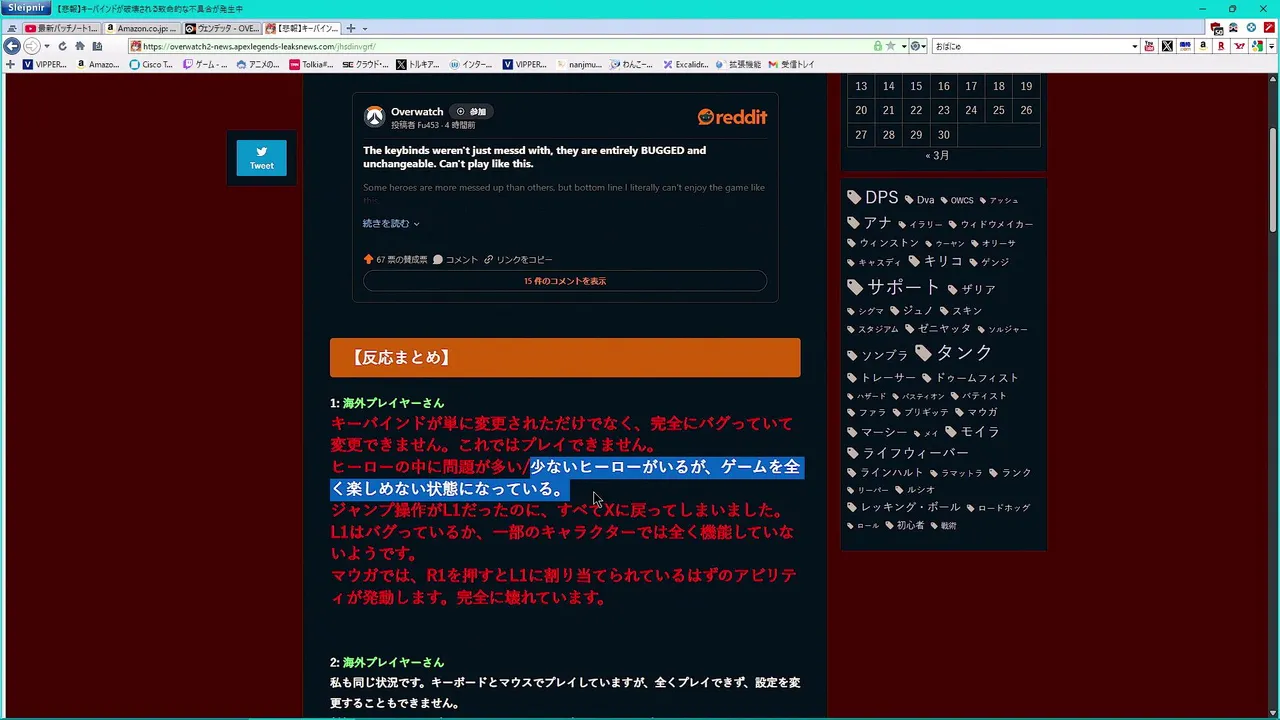Open the レッキング・ボール tag link
The height and width of the screenshot is (720, 1280).
point(904,507)
